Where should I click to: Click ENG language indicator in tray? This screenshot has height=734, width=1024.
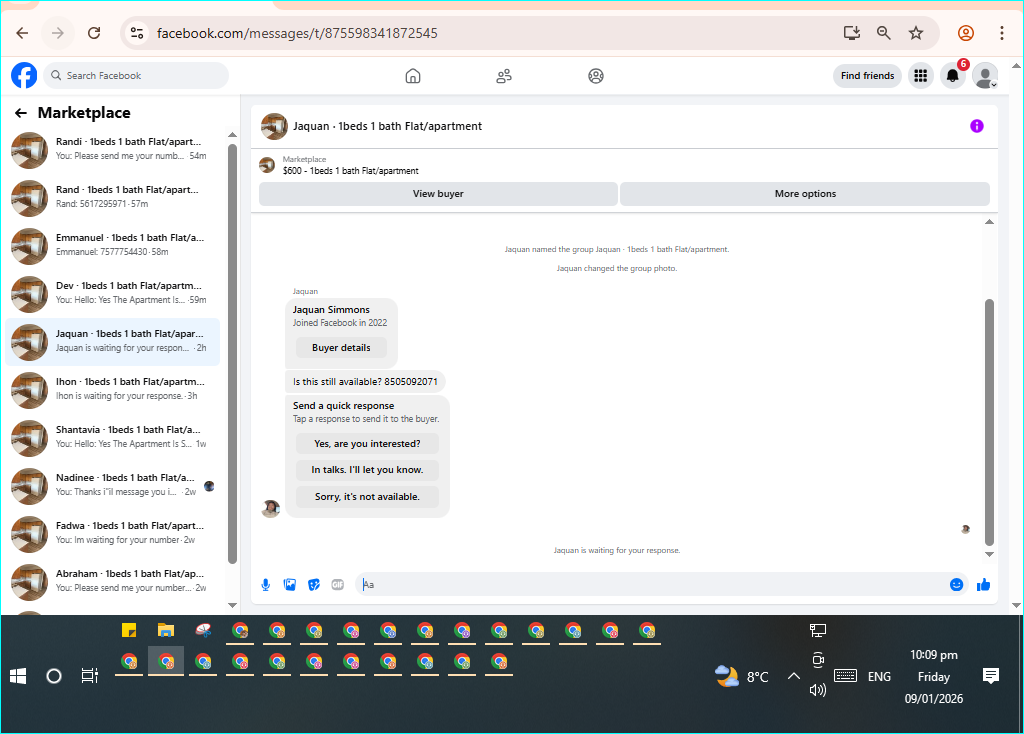879,677
